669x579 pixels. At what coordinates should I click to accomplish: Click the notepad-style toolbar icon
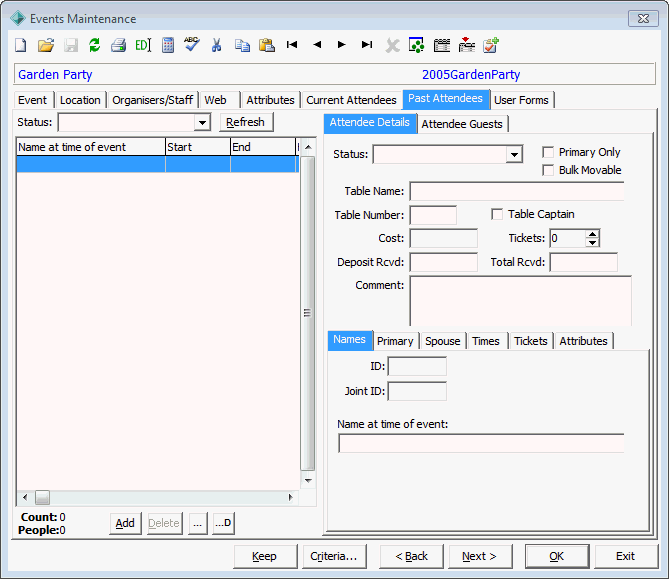(442, 45)
